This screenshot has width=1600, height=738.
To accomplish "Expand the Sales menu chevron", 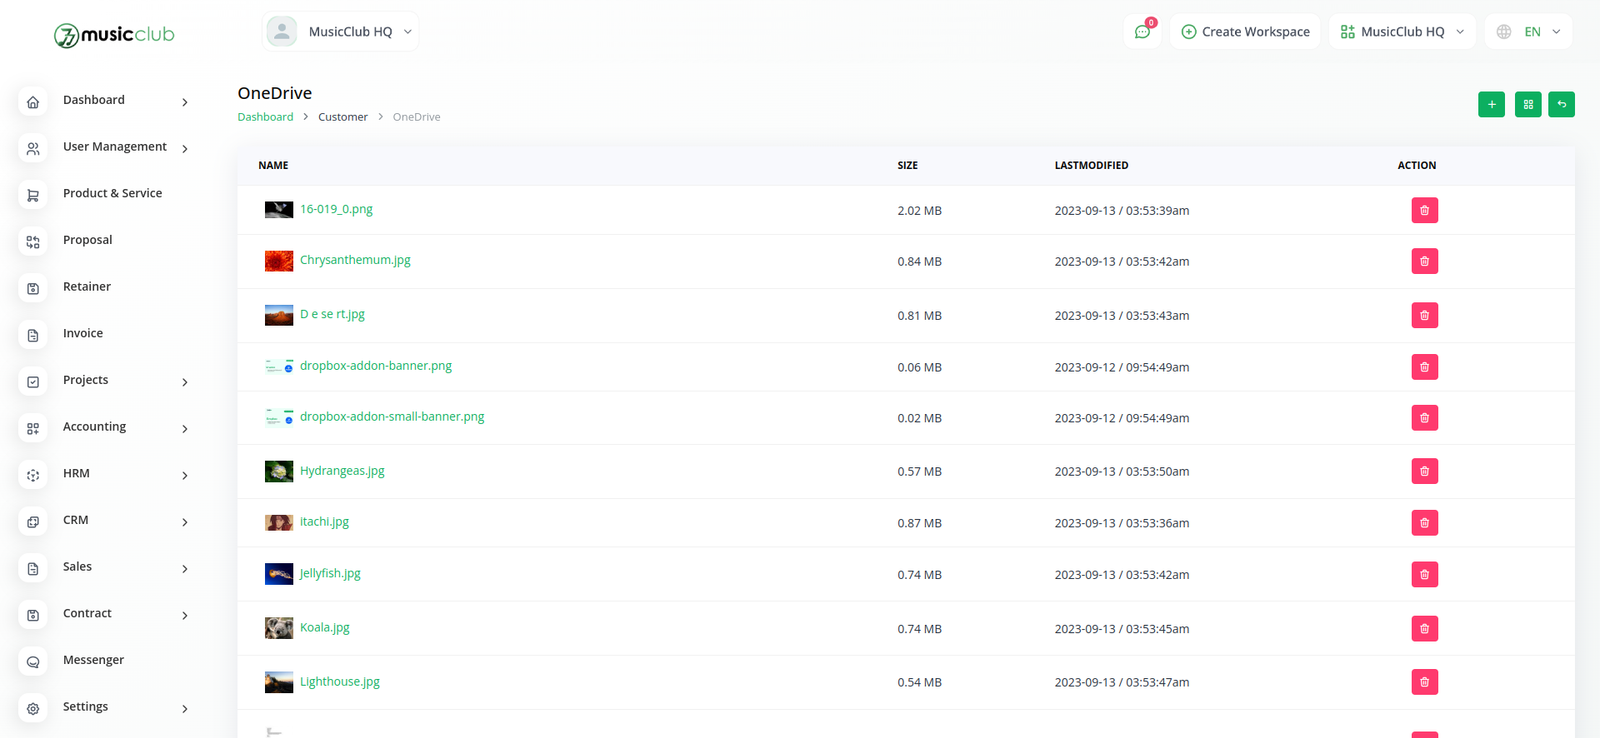I will 185,569.
